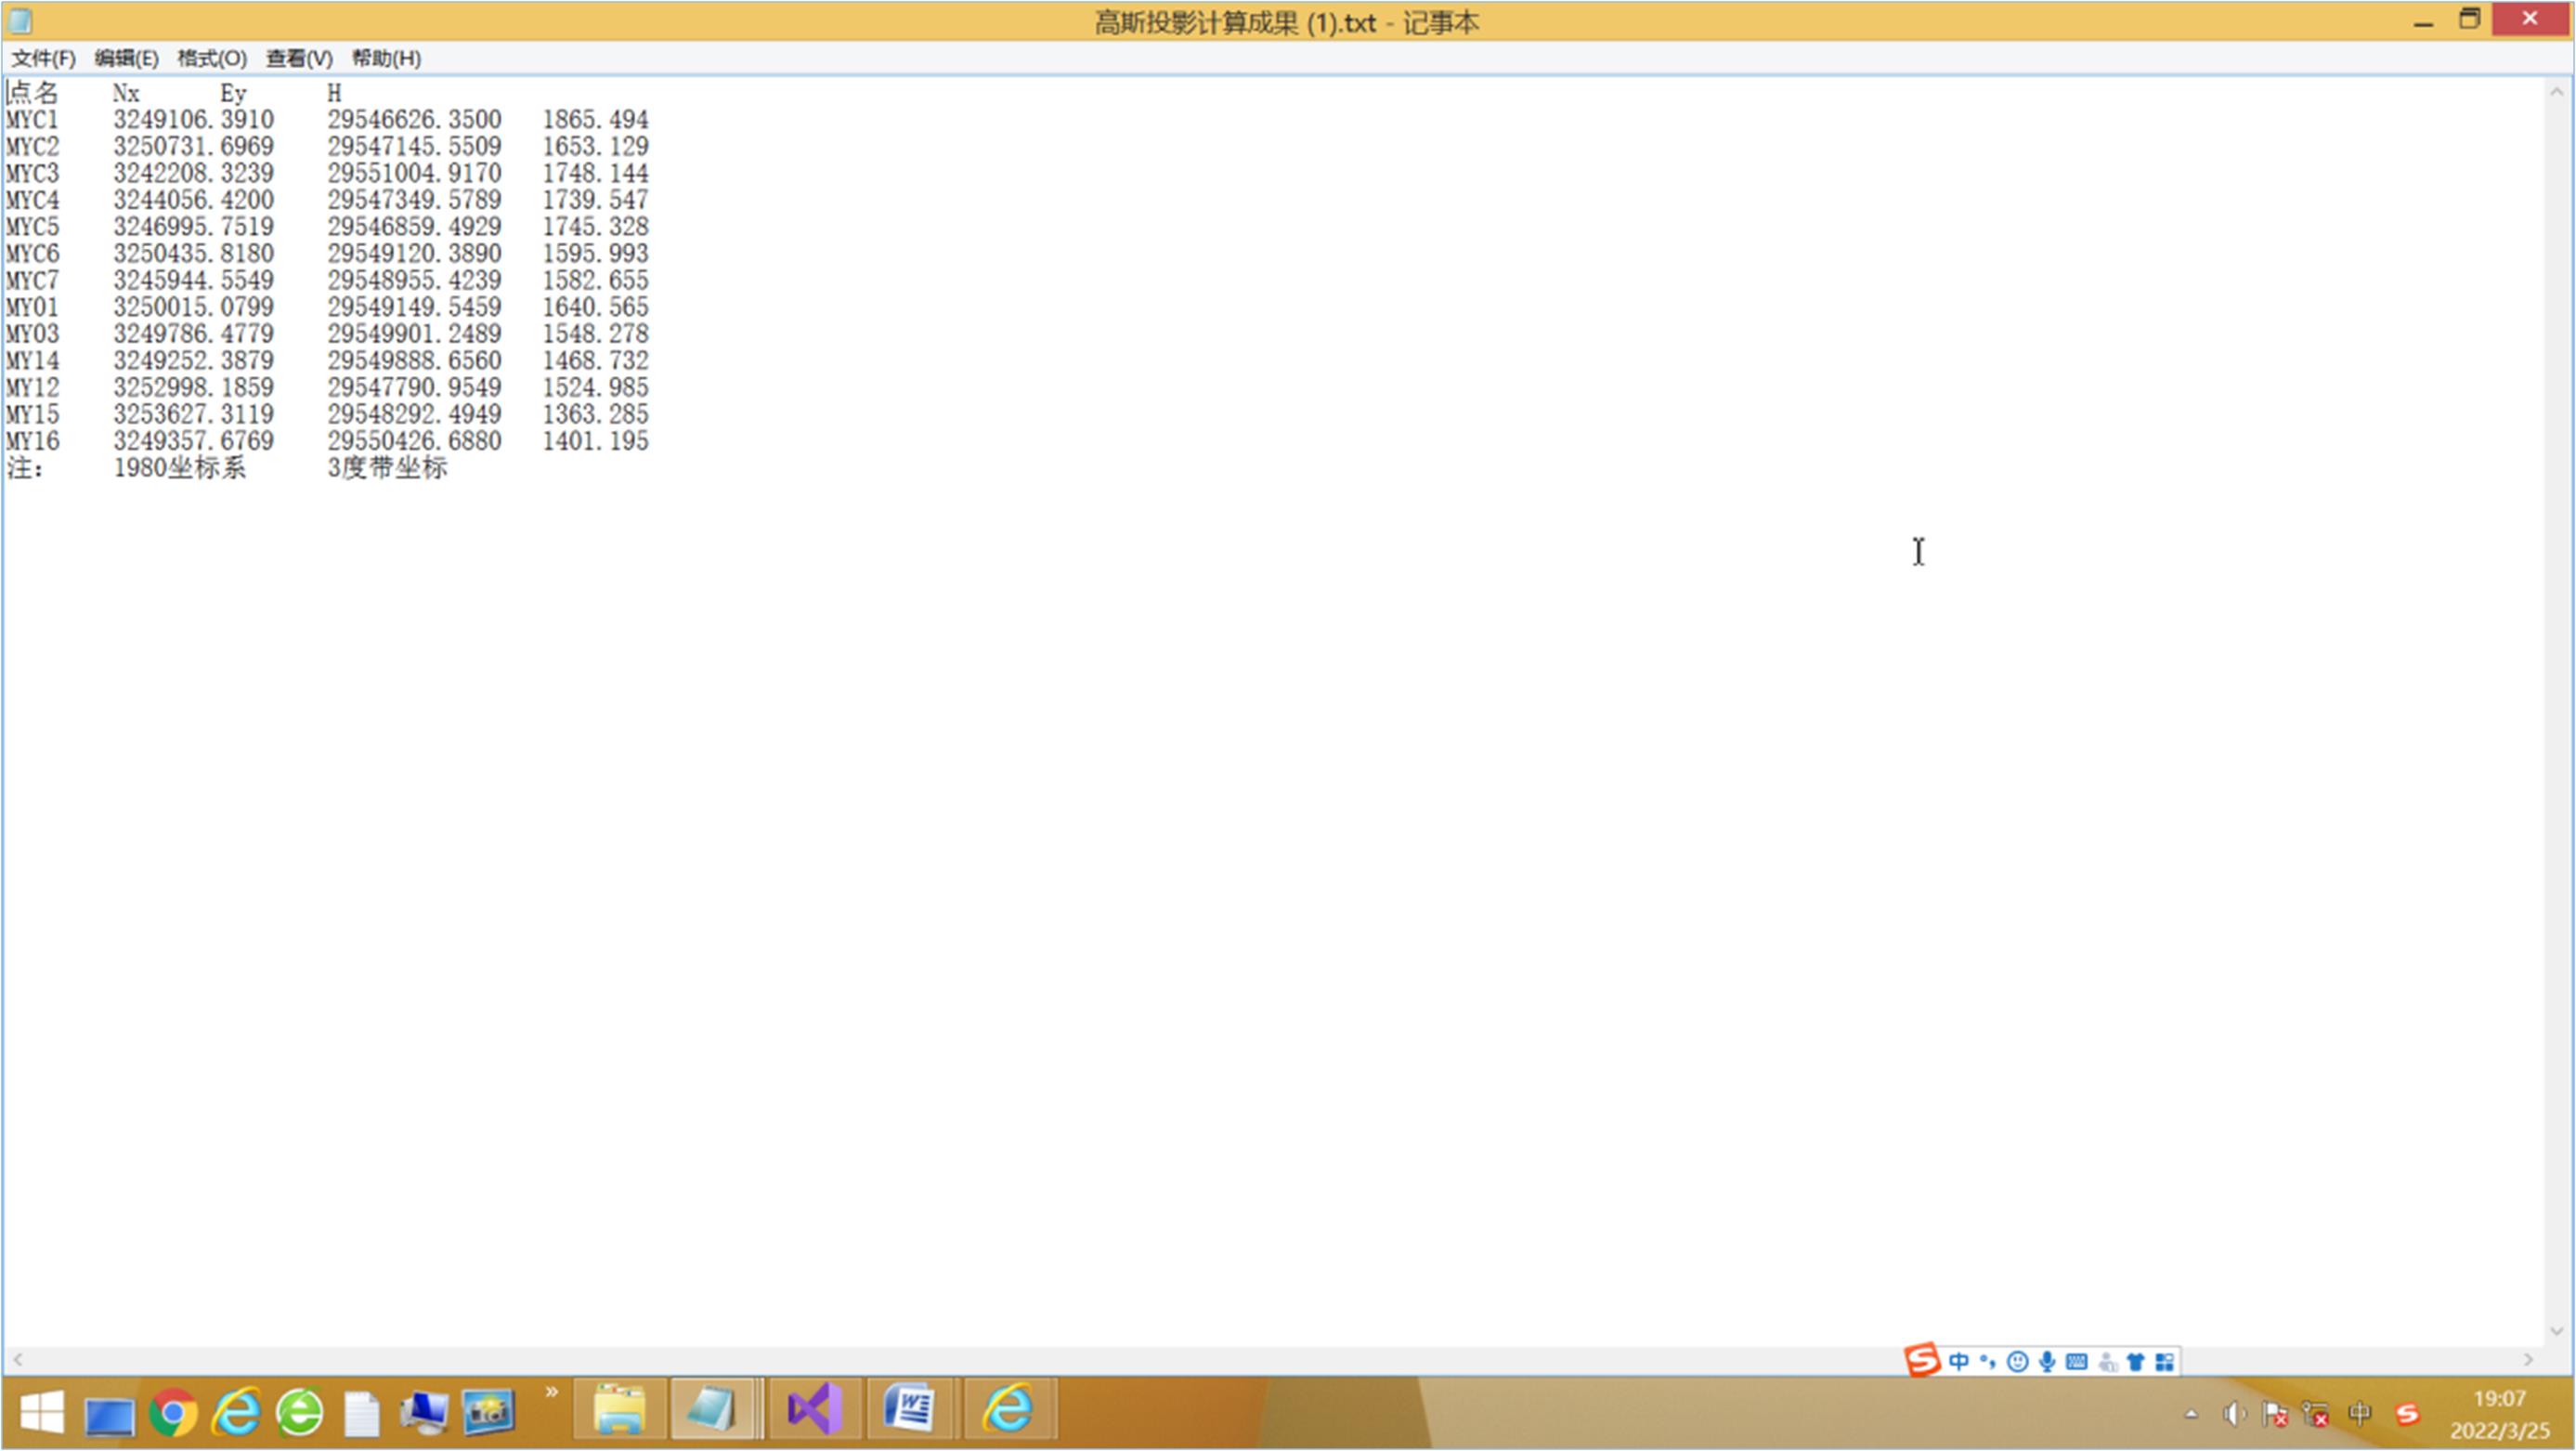
Task: Open the Sogou skin shirt icon
Action: [2135, 1362]
